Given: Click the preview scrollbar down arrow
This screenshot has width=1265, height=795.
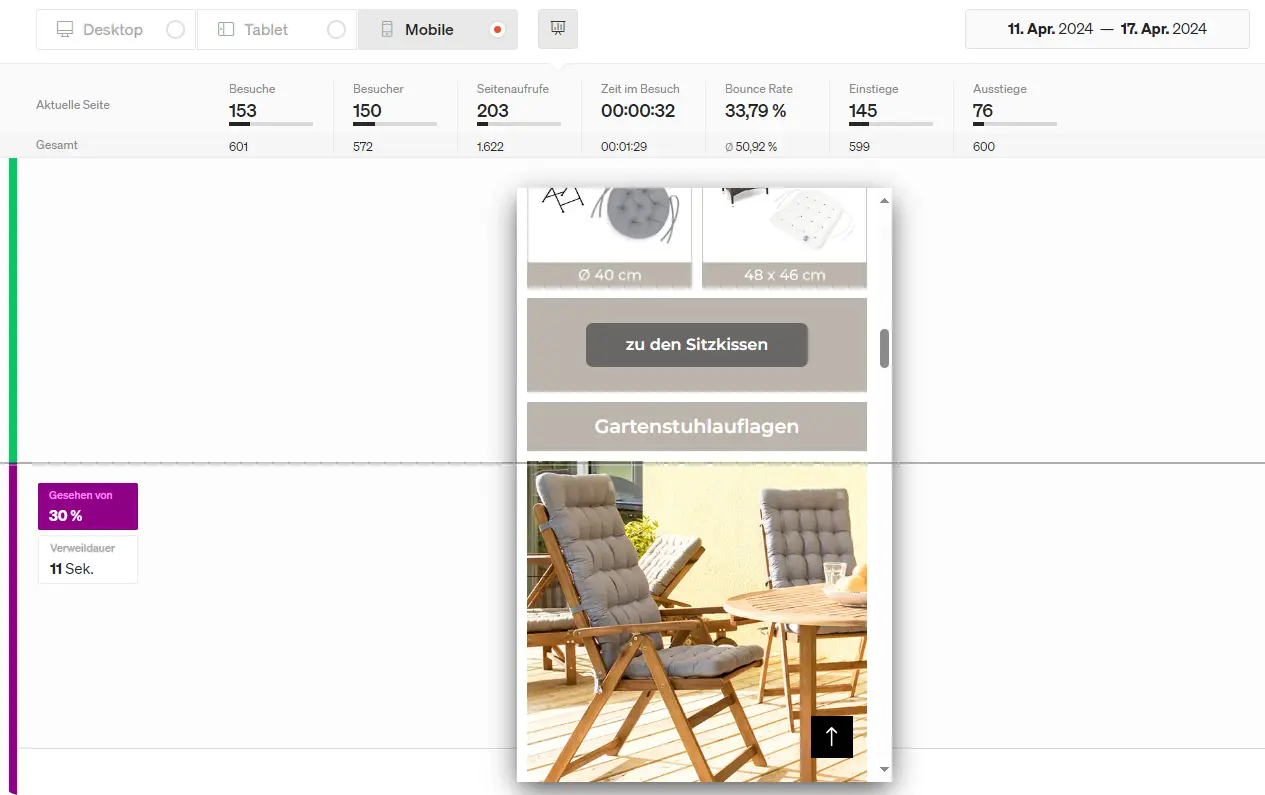Looking at the screenshot, I should [884, 769].
